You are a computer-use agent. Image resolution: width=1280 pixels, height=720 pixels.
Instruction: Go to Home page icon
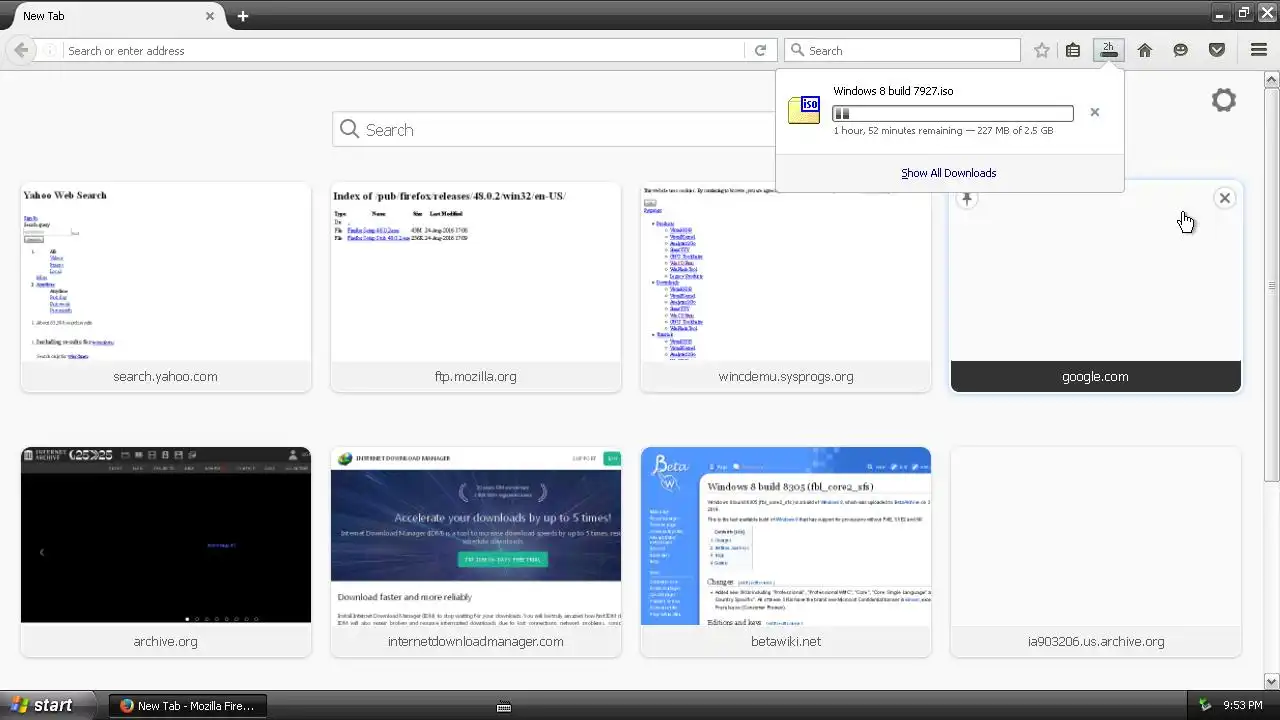point(1145,50)
